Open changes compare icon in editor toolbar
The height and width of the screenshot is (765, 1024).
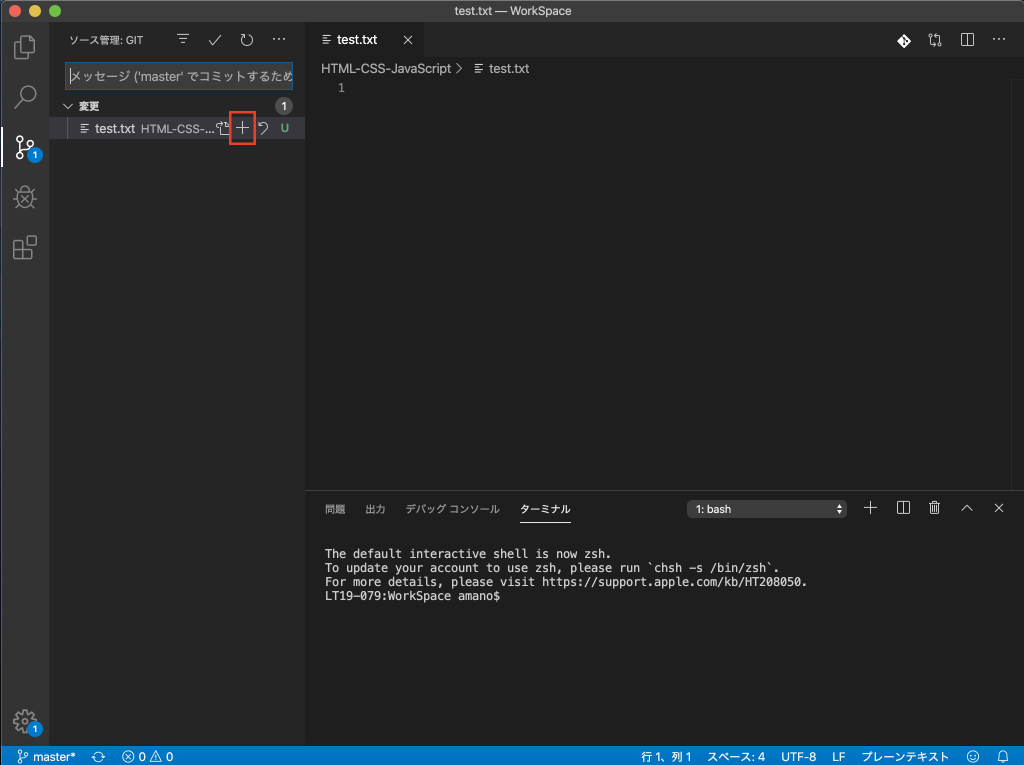click(935, 40)
